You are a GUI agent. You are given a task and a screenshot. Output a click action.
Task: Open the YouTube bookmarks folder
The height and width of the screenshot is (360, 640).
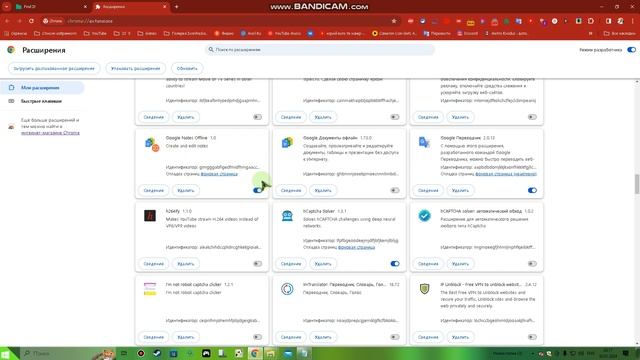(x=95, y=33)
